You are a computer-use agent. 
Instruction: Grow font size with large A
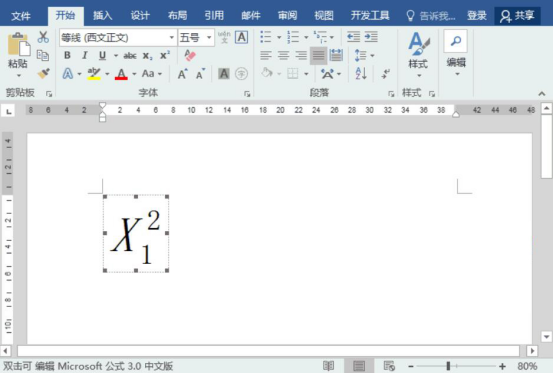(x=182, y=74)
